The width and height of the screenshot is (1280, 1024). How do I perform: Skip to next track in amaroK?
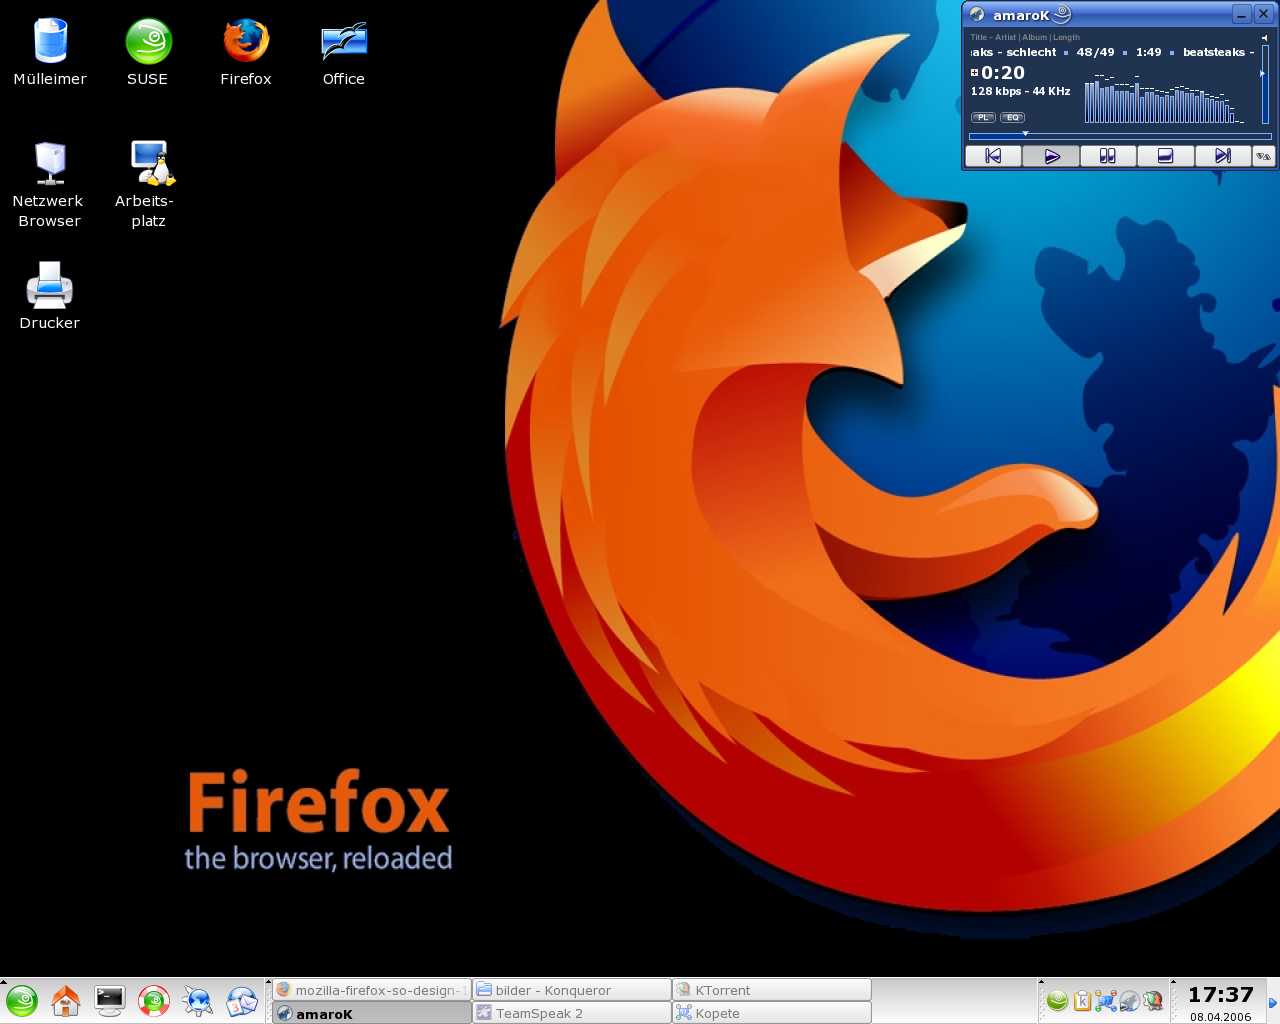point(1222,156)
